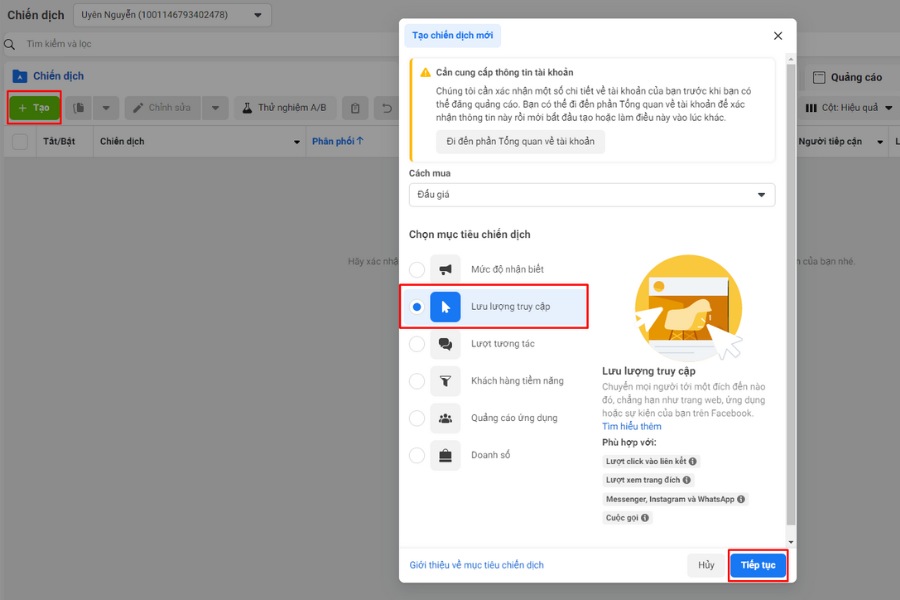
Task: Open the dropdown arrow next to Chỉnh sửa
Action: (216, 108)
